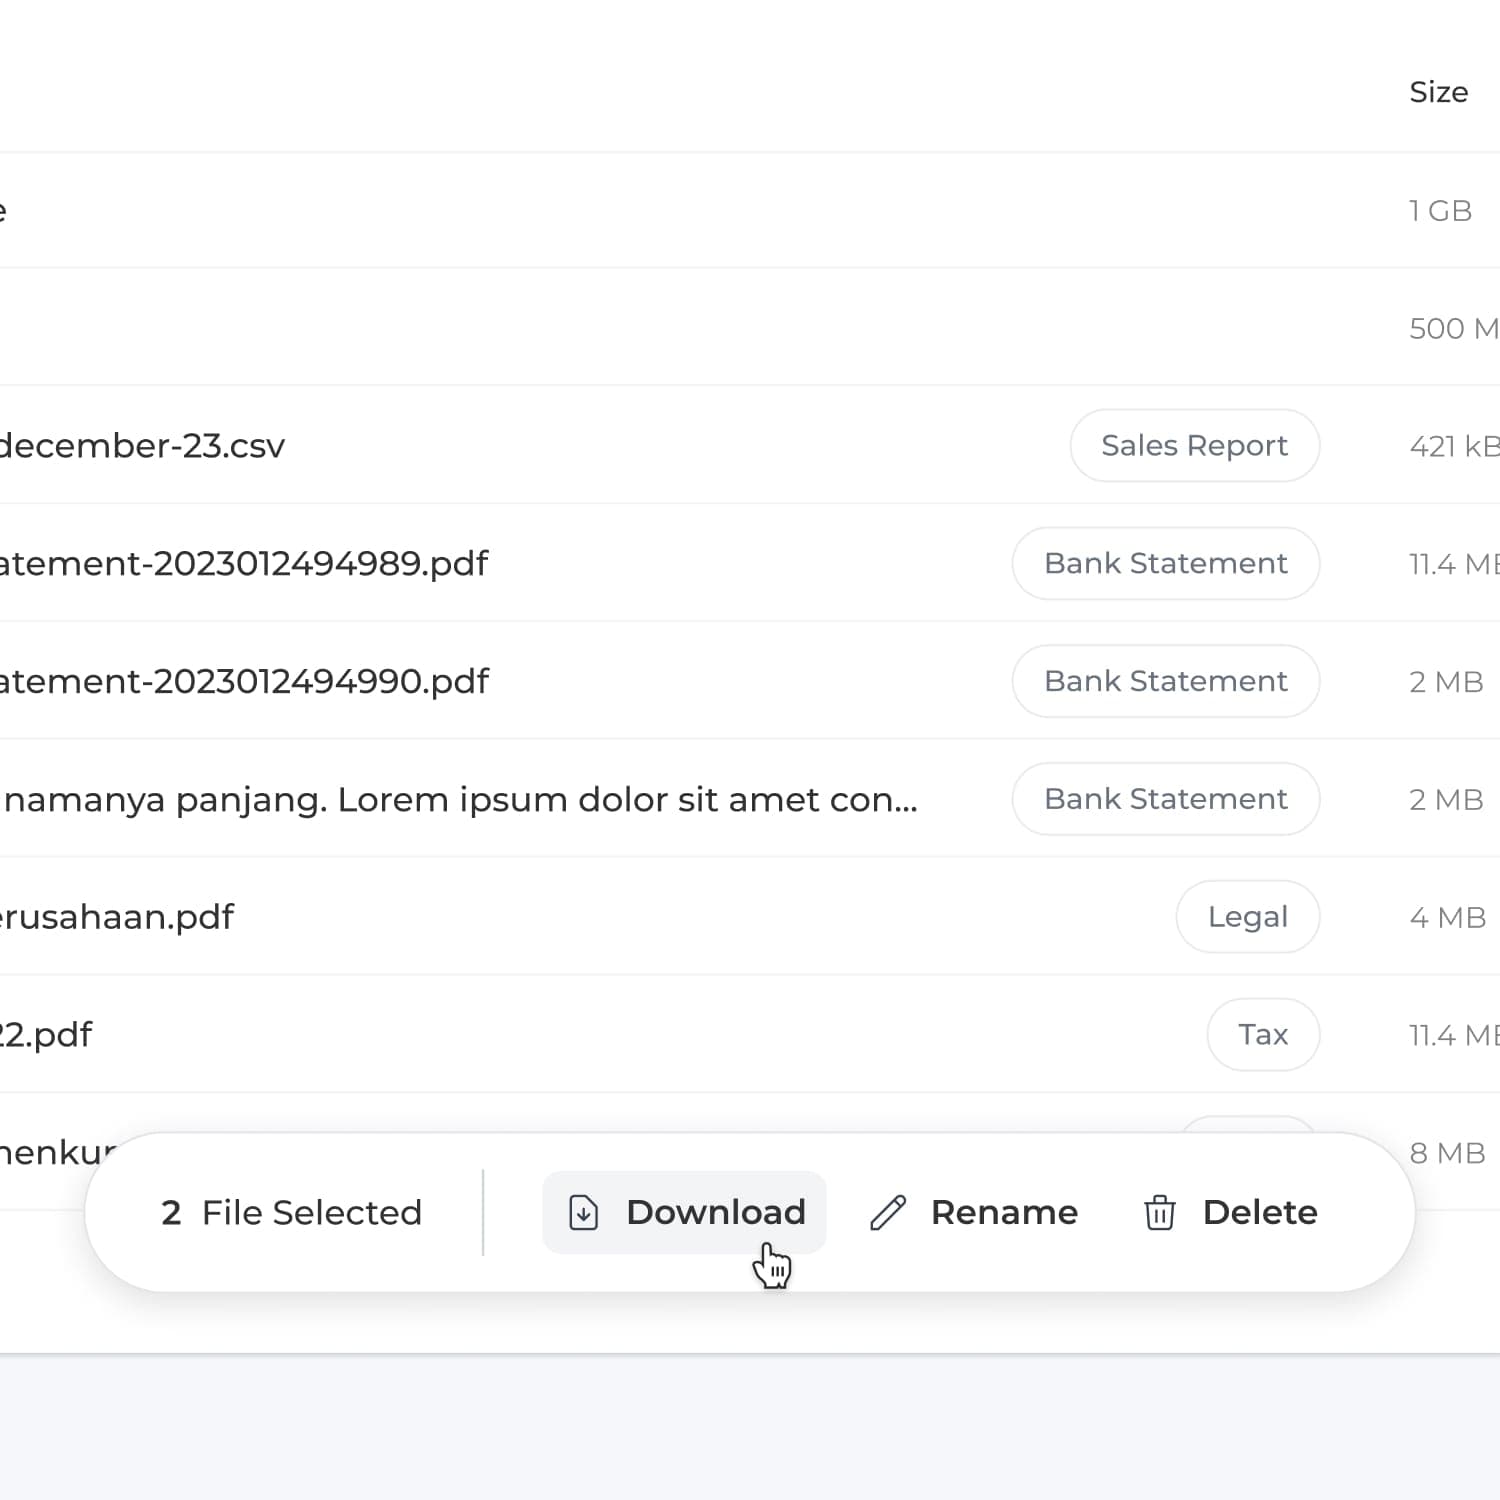Select the Legal tag
Viewport: 1500px width, 1500px height.
(x=1247, y=917)
